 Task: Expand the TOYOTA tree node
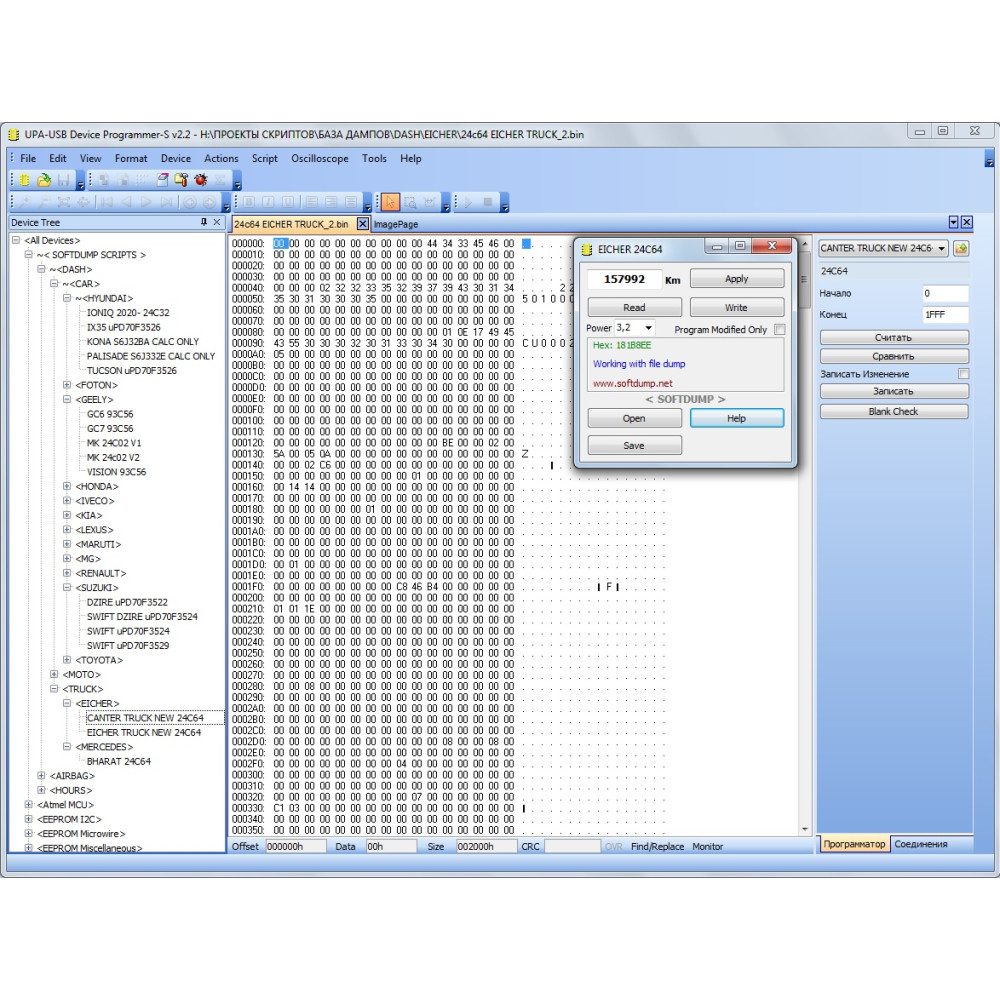[67, 659]
